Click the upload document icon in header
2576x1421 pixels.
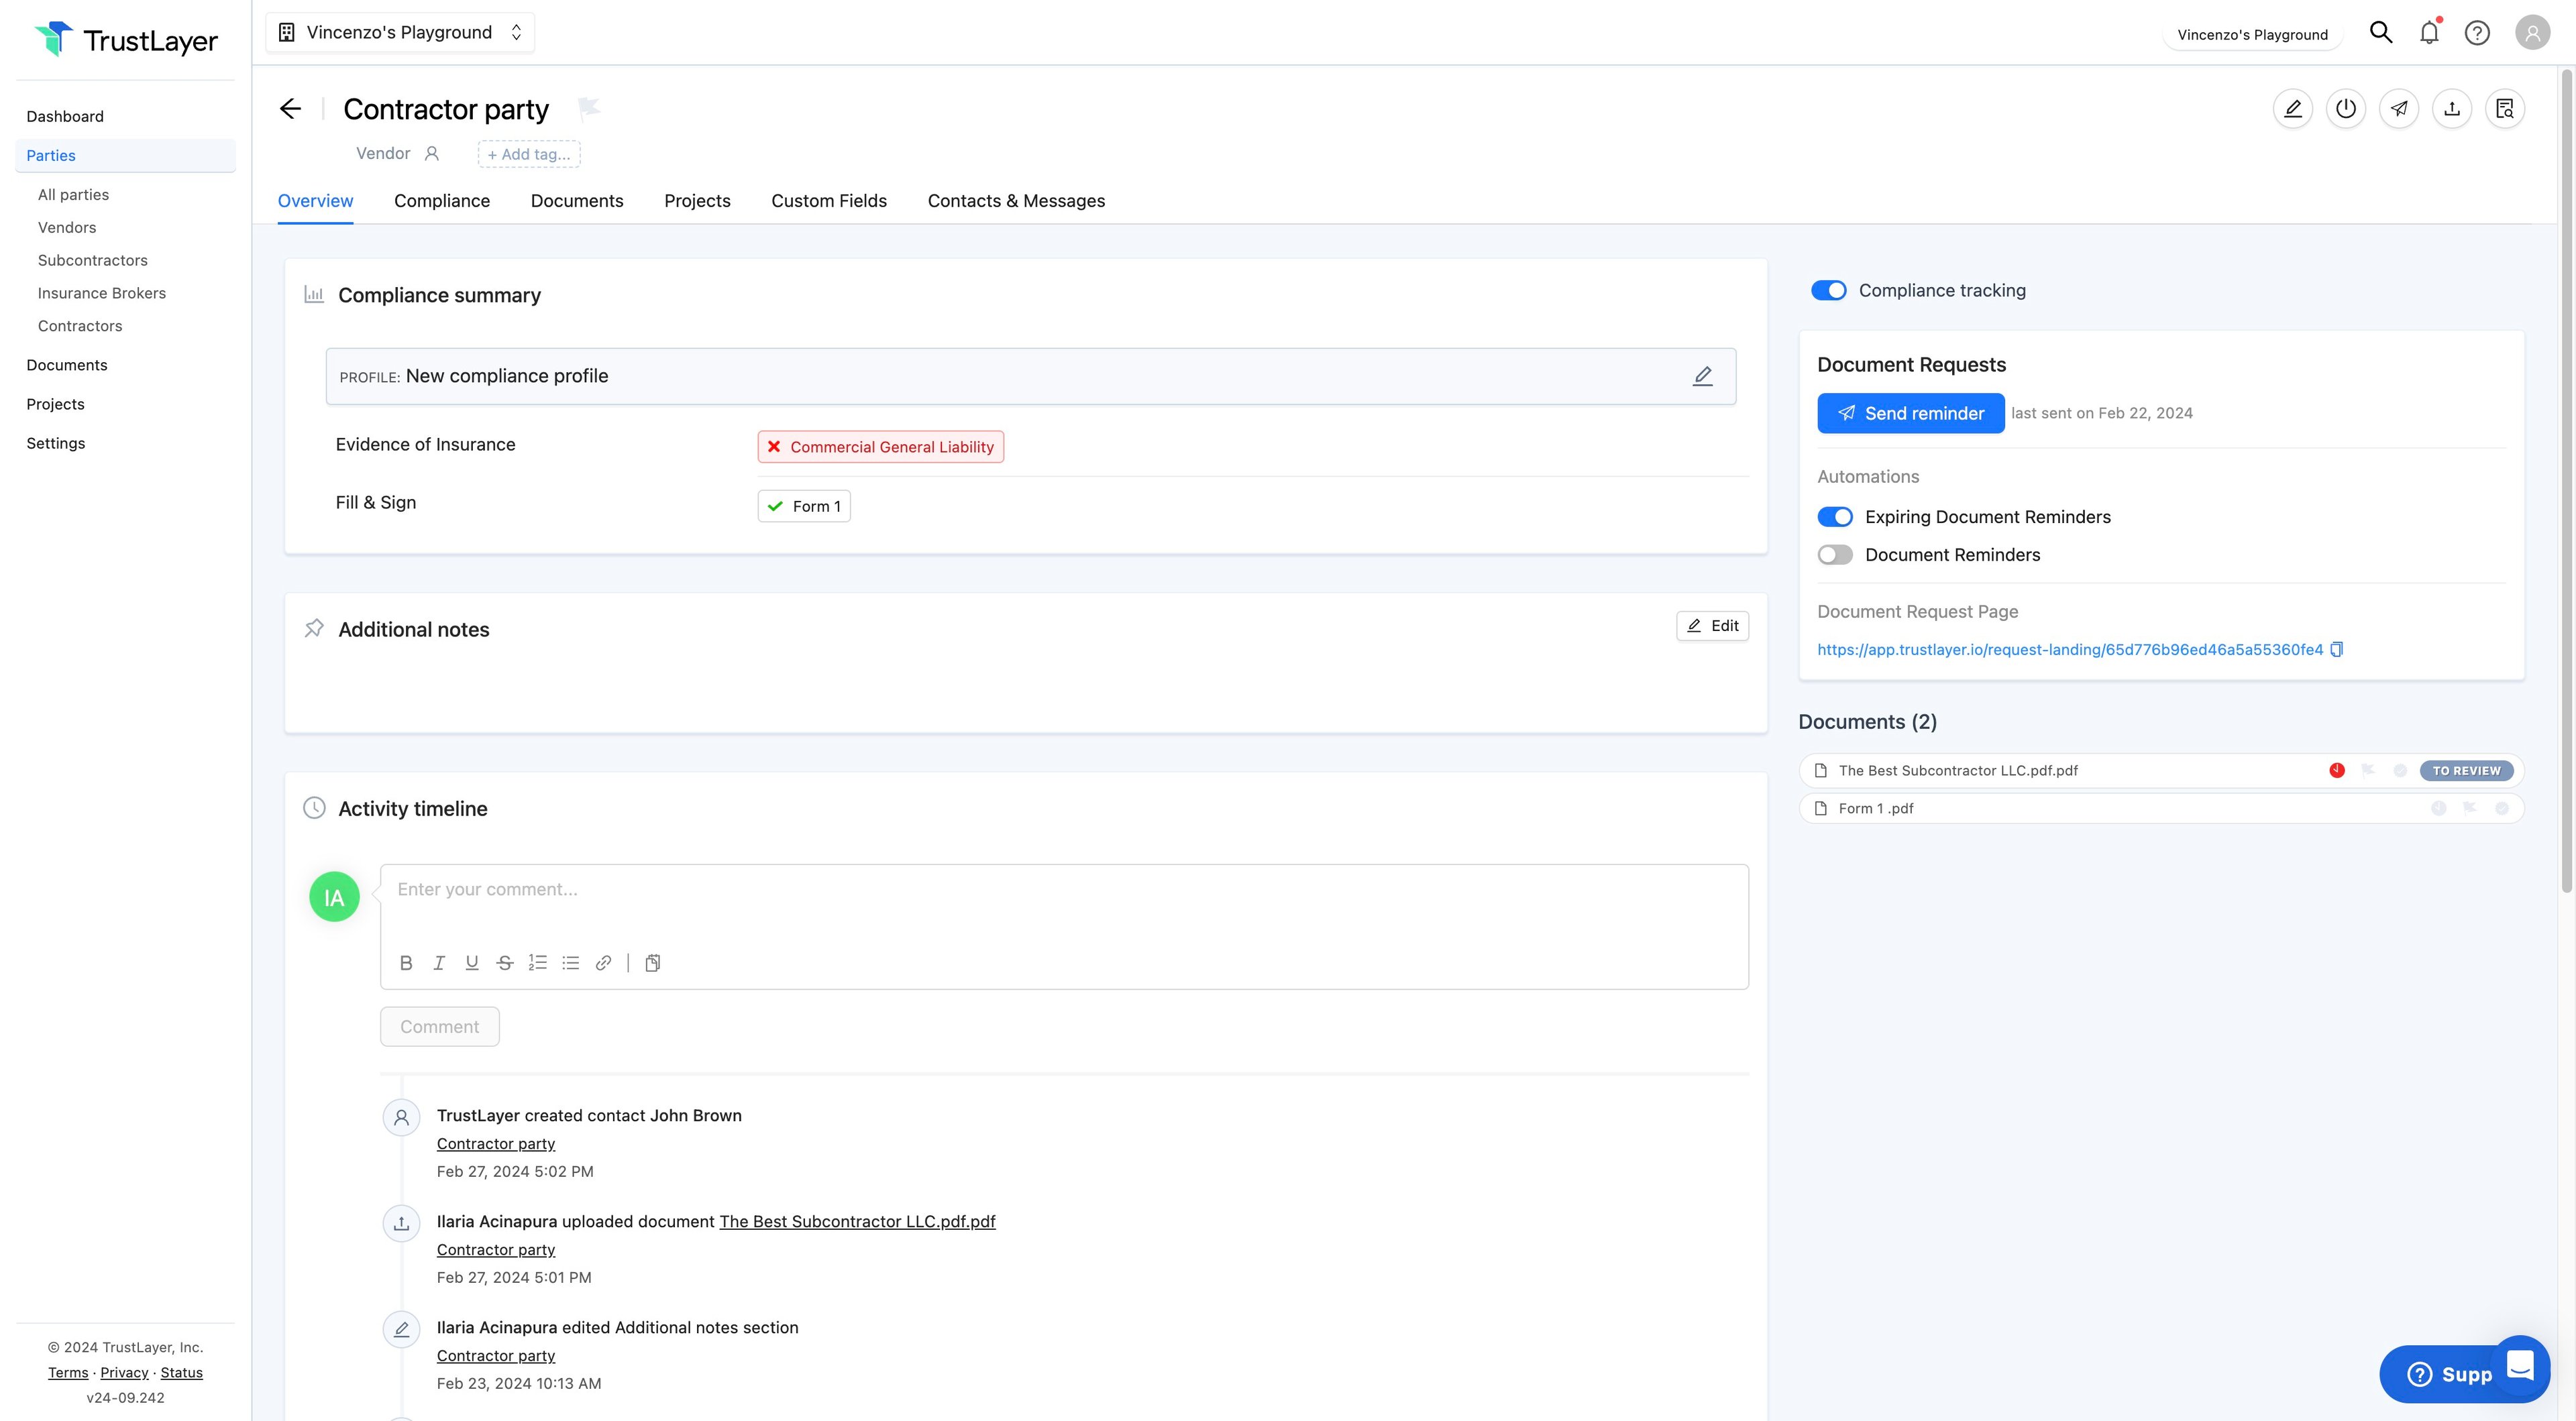click(2451, 109)
